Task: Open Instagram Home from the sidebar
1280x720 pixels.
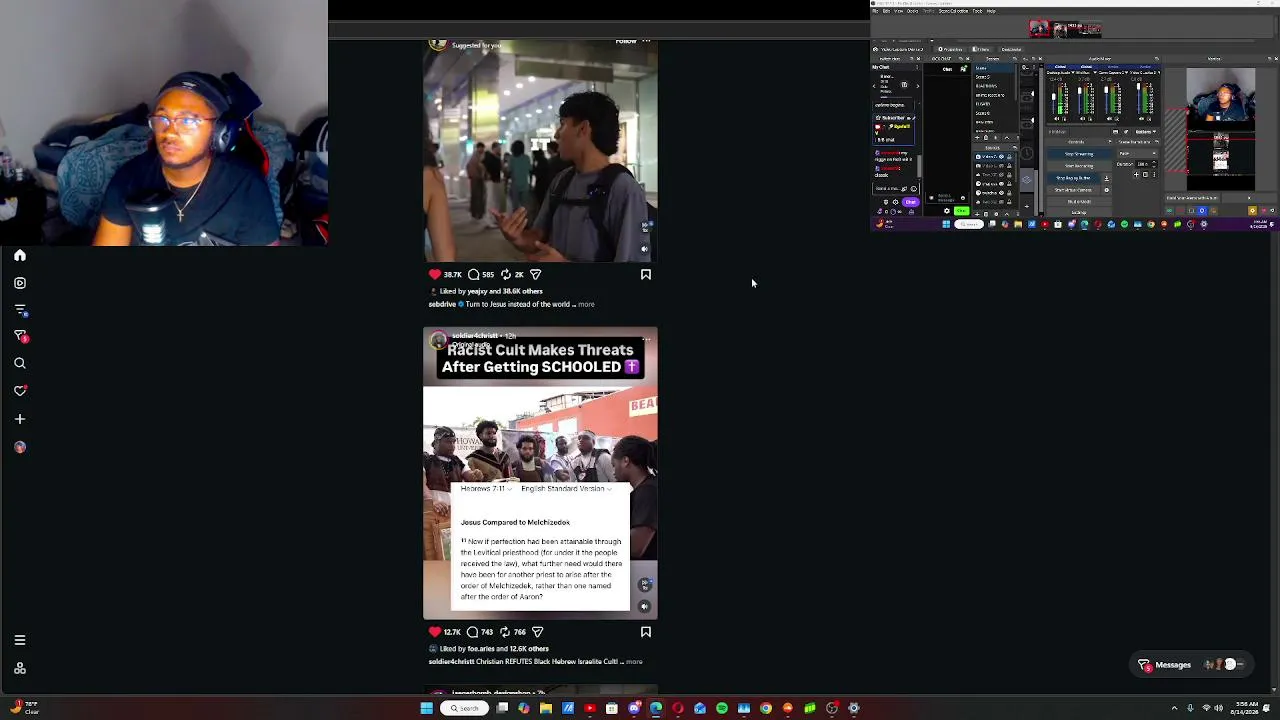Action: [x=20, y=255]
